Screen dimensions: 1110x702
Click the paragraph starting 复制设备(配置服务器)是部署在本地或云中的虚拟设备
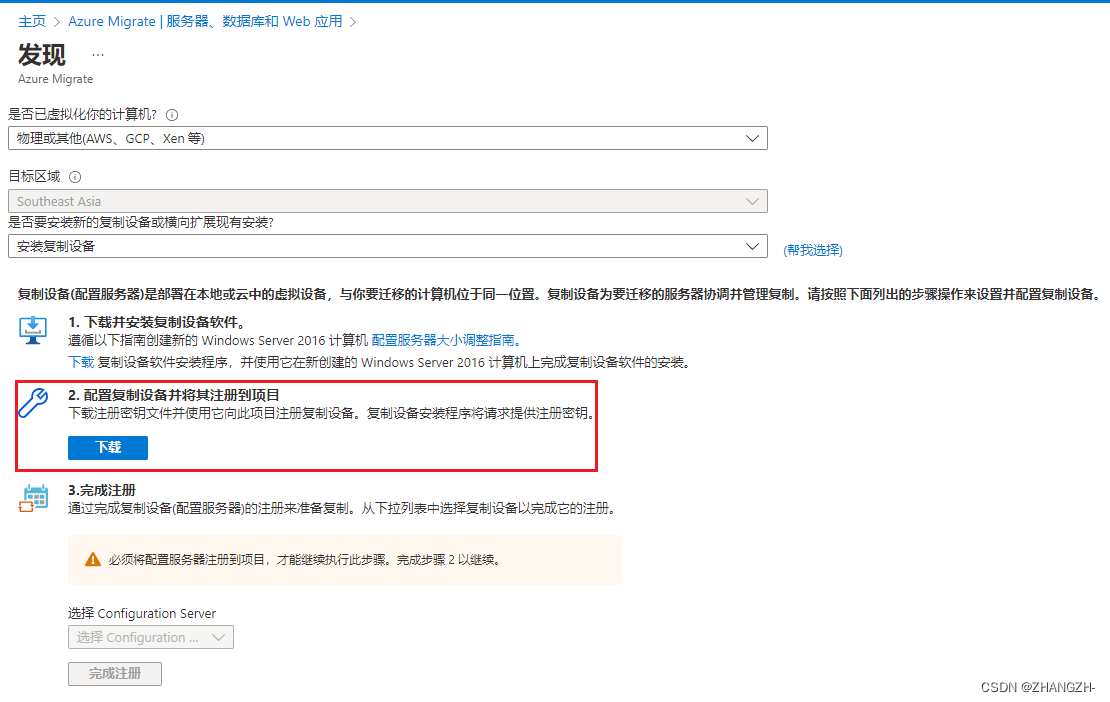click(559, 294)
